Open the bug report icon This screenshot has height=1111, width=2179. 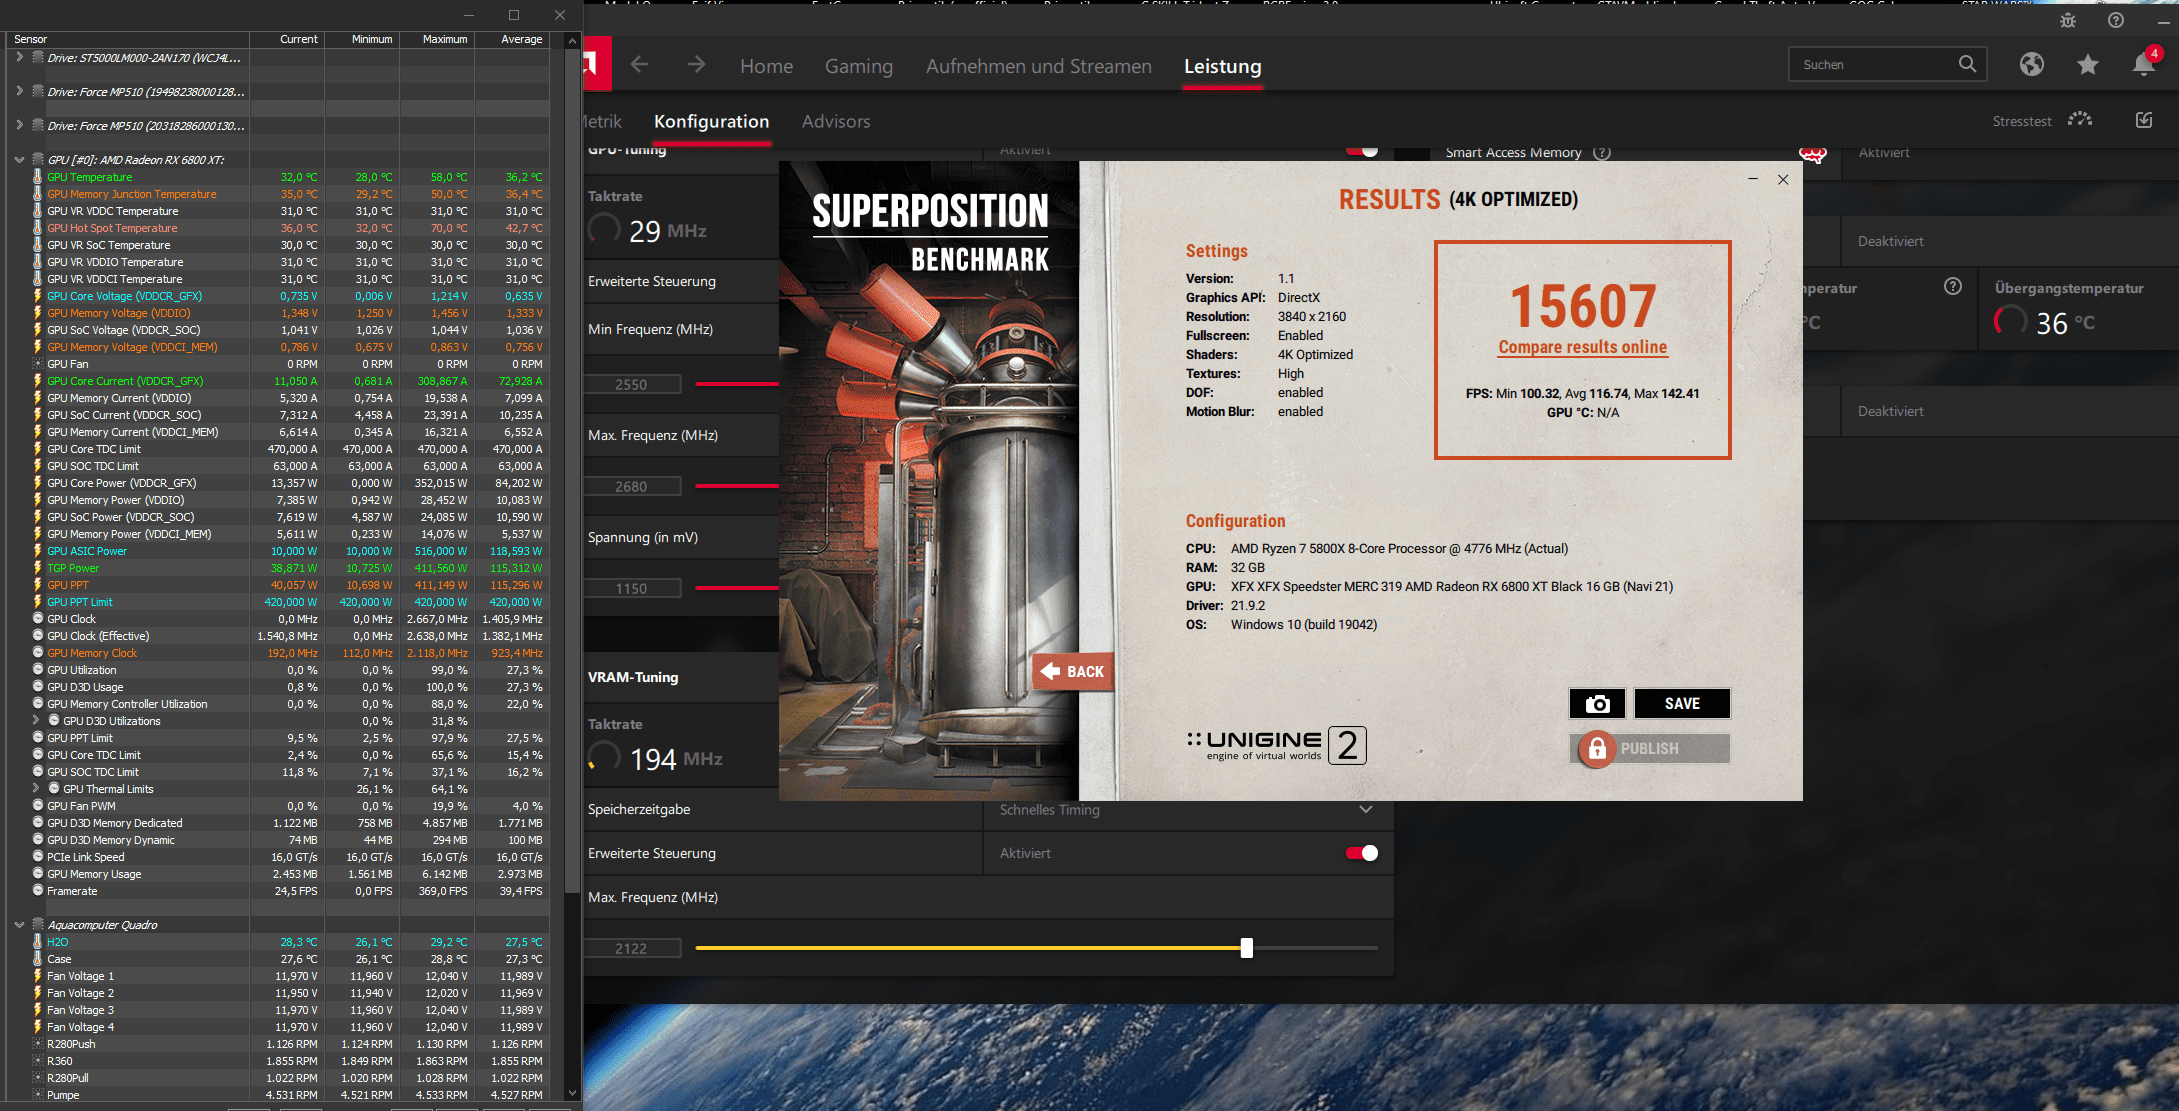tap(2068, 20)
